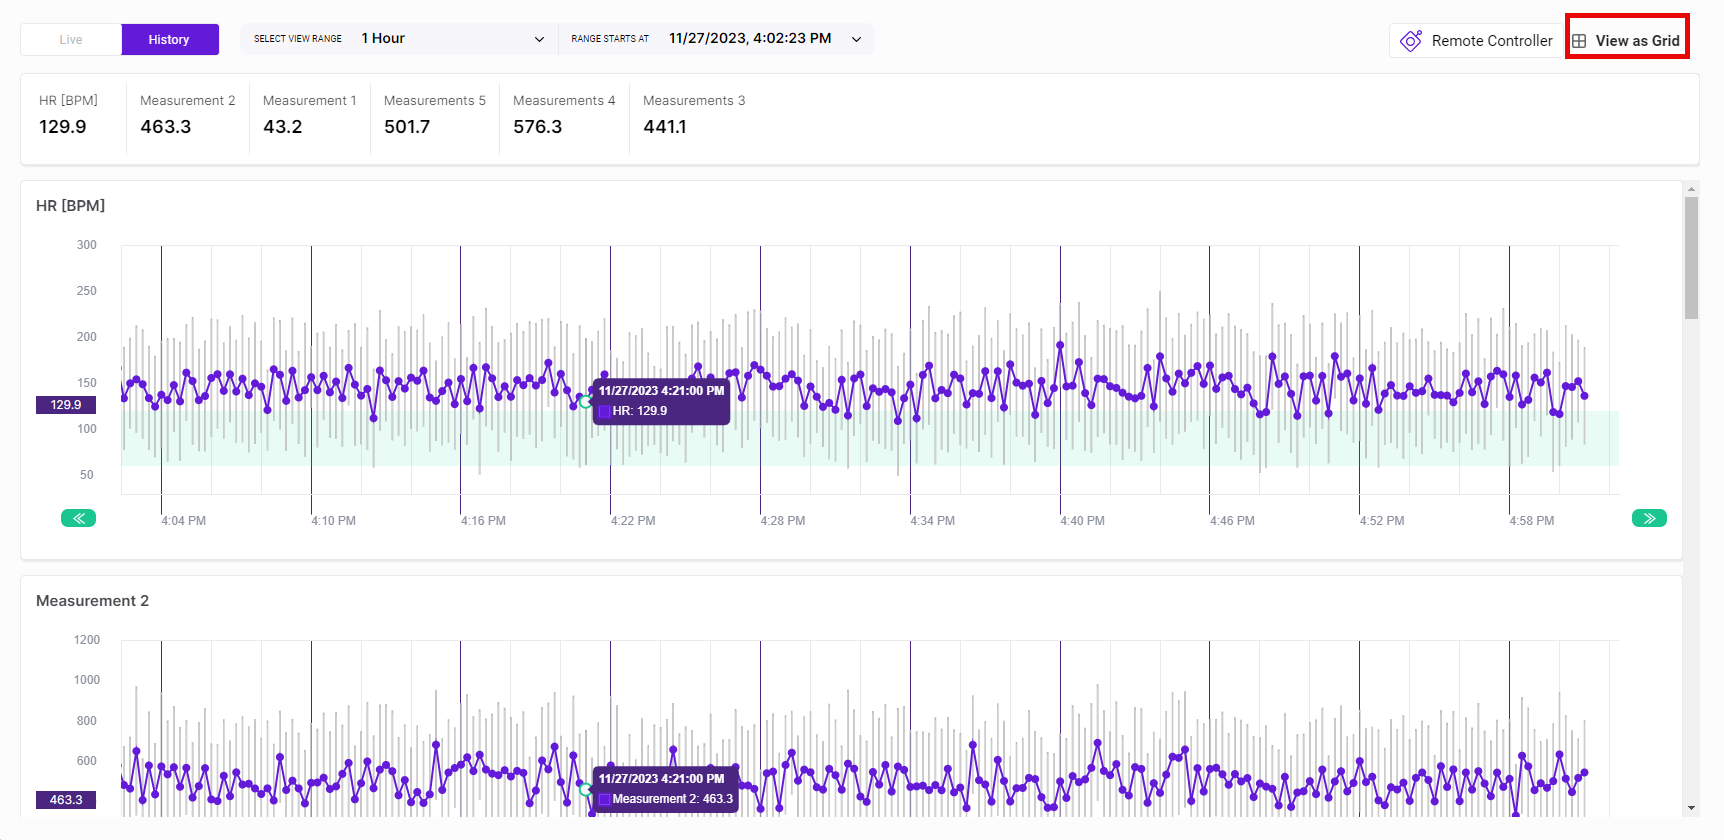Switch to the Live tab
This screenshot has height=840, width=1724.
[x=71, y=40]
